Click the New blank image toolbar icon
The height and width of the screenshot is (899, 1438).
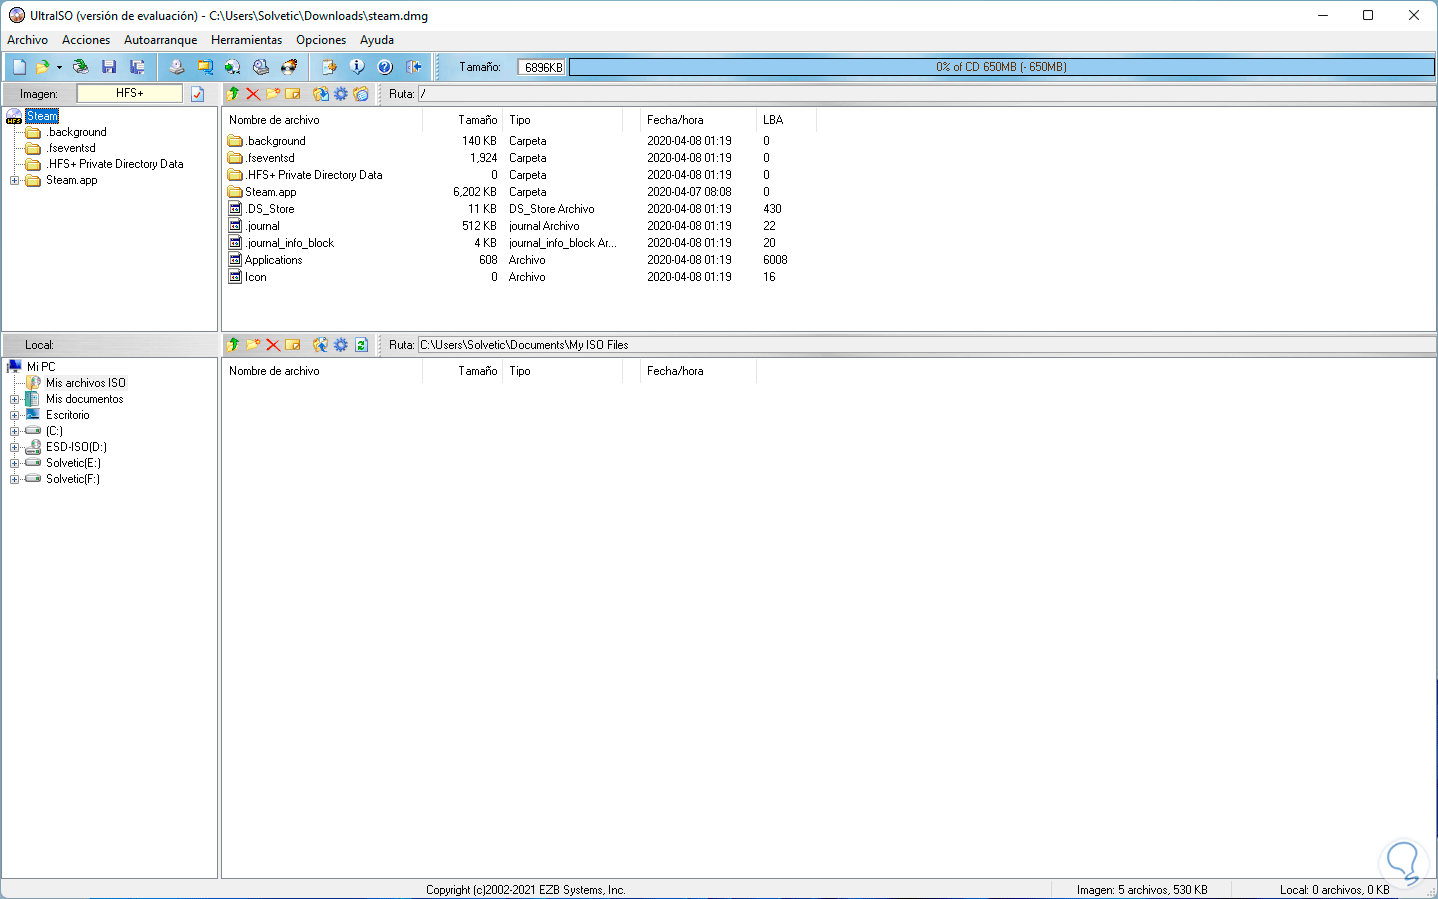(x=19, y=67)
